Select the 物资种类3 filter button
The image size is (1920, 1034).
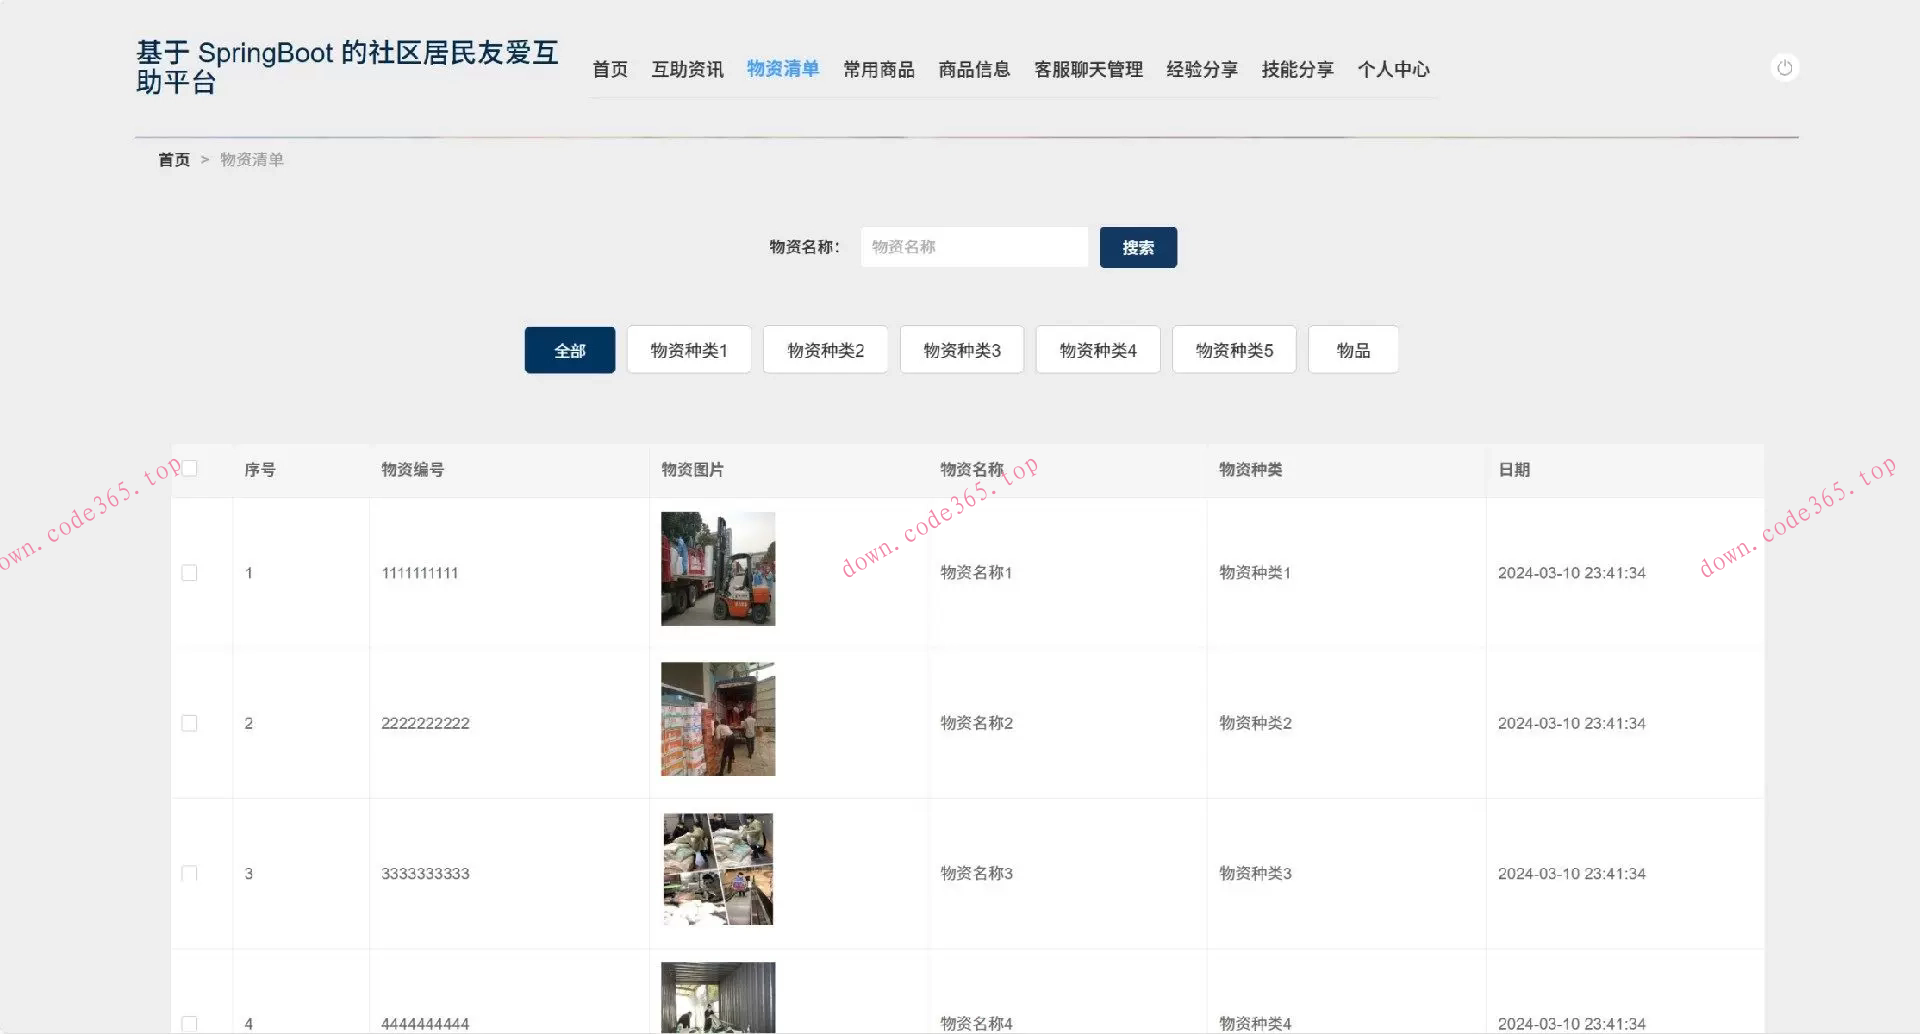961,349
